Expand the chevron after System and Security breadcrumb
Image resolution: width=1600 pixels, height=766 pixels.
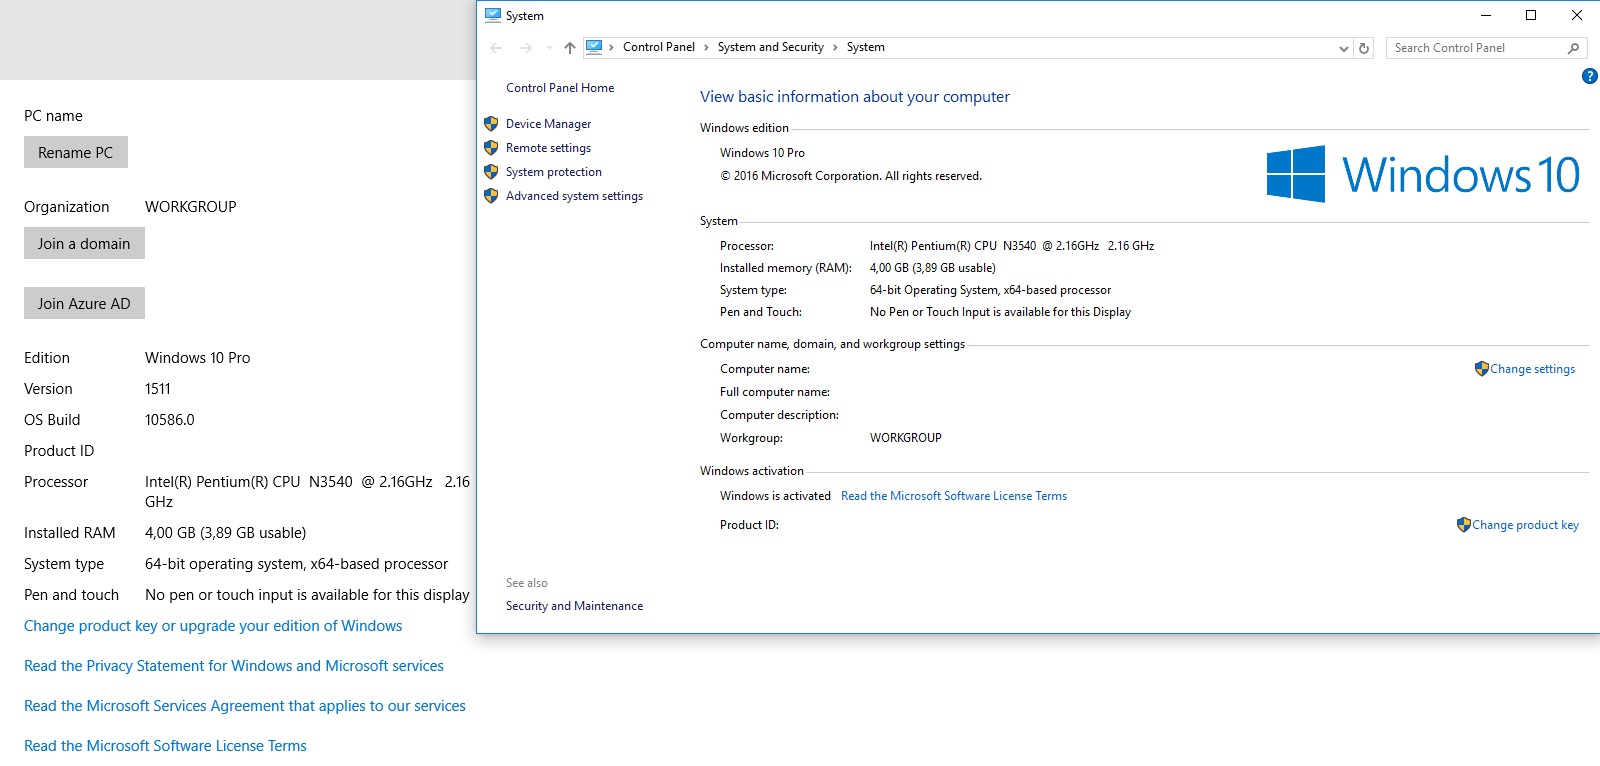click(x=835, y=47)
